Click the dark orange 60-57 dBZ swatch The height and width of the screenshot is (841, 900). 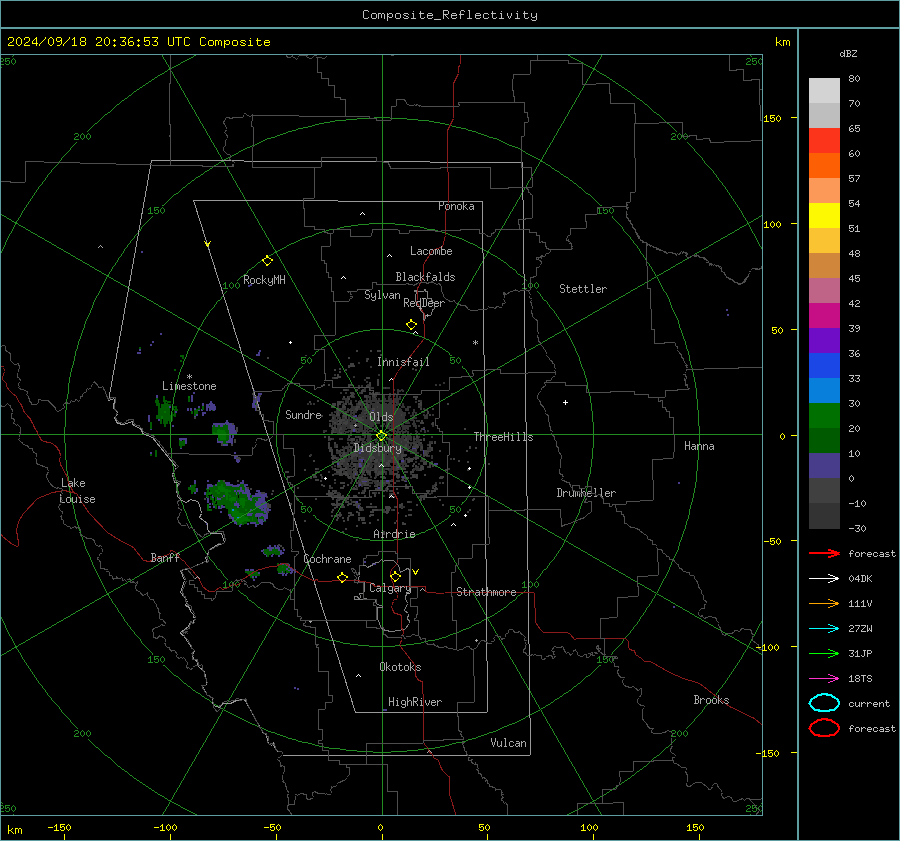(x=824, y=166)
